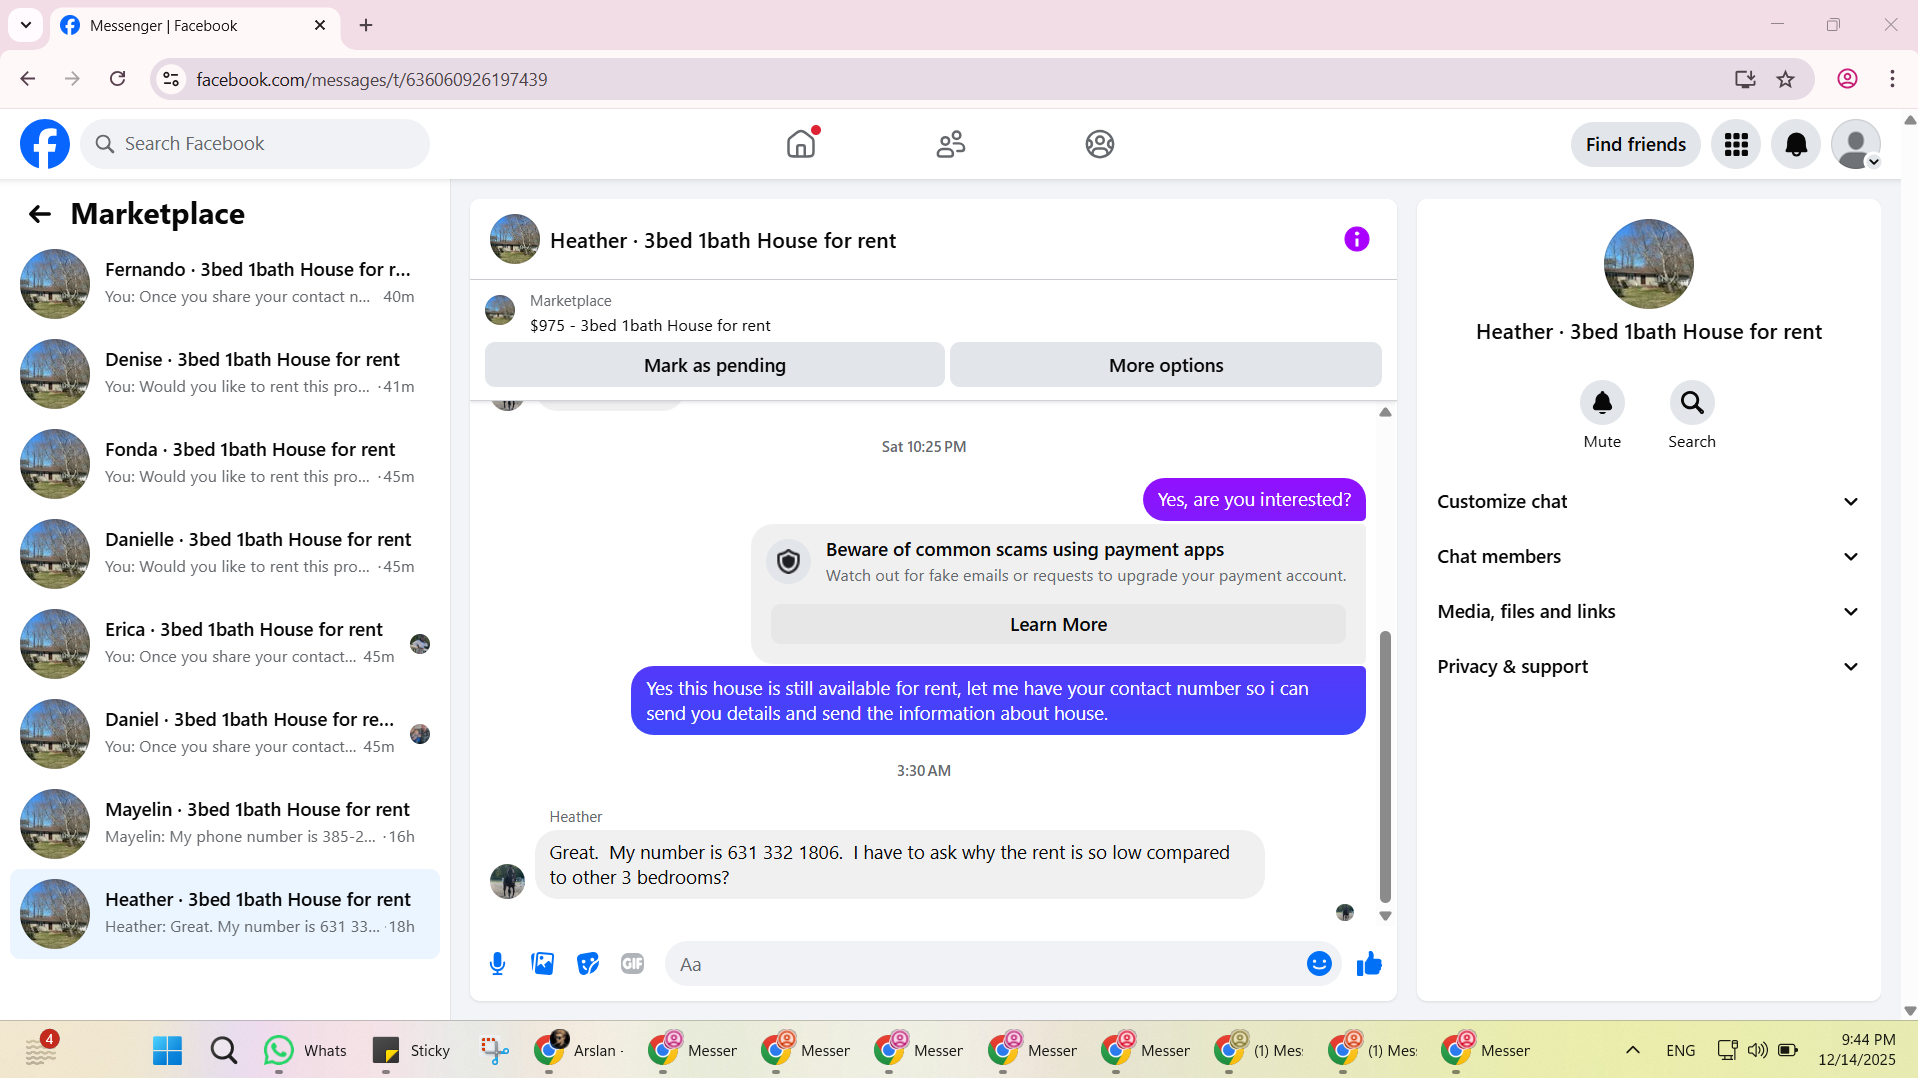Viewport: 1918px width, 1078px height.
Task: Click the Search Facebook field
Action: (x=255, y=144)
